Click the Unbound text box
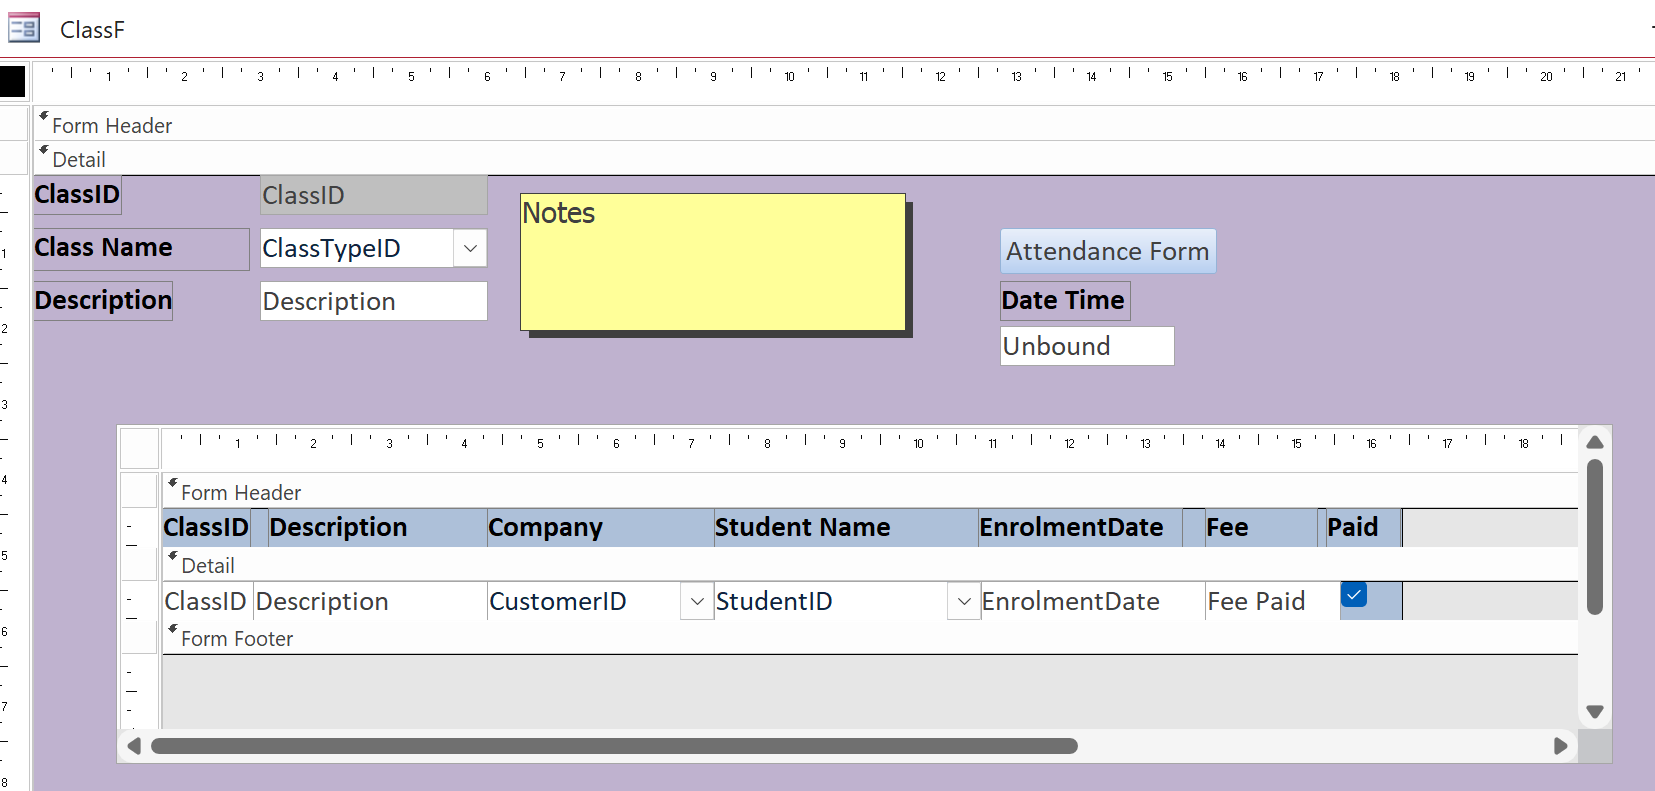This screenshot has height=791, width=1655. coord(1087,346)
